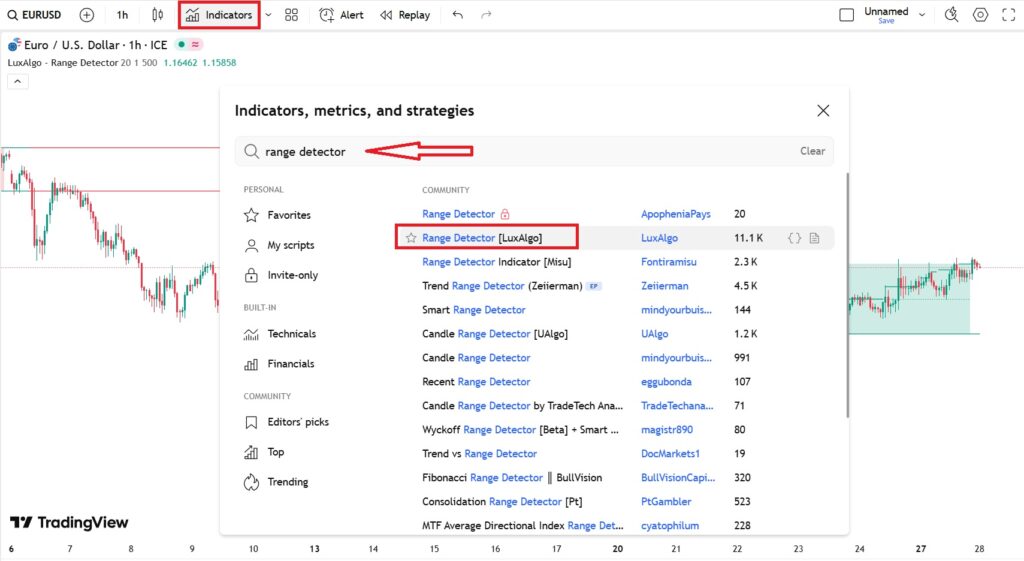The width and height of the screenshot is (1024, 561).
Task: Open the Indicators panel from toolbar
Action: 219,15
